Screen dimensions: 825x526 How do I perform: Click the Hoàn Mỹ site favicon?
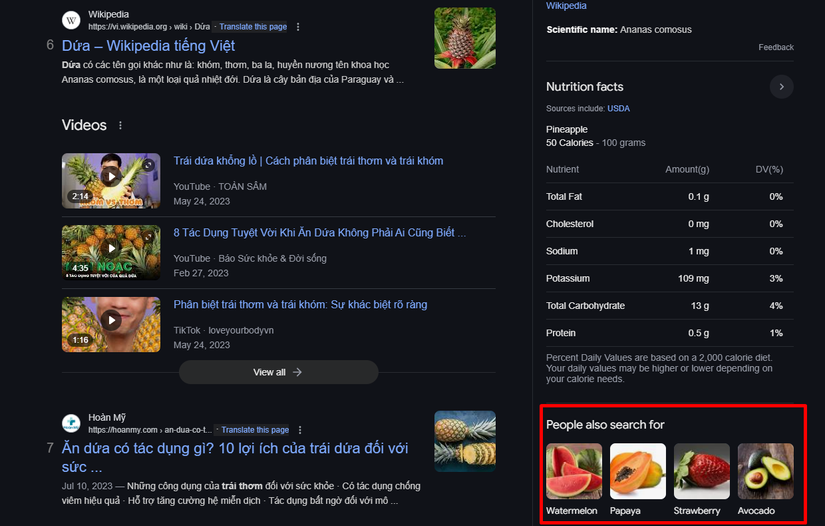[71, 423]
